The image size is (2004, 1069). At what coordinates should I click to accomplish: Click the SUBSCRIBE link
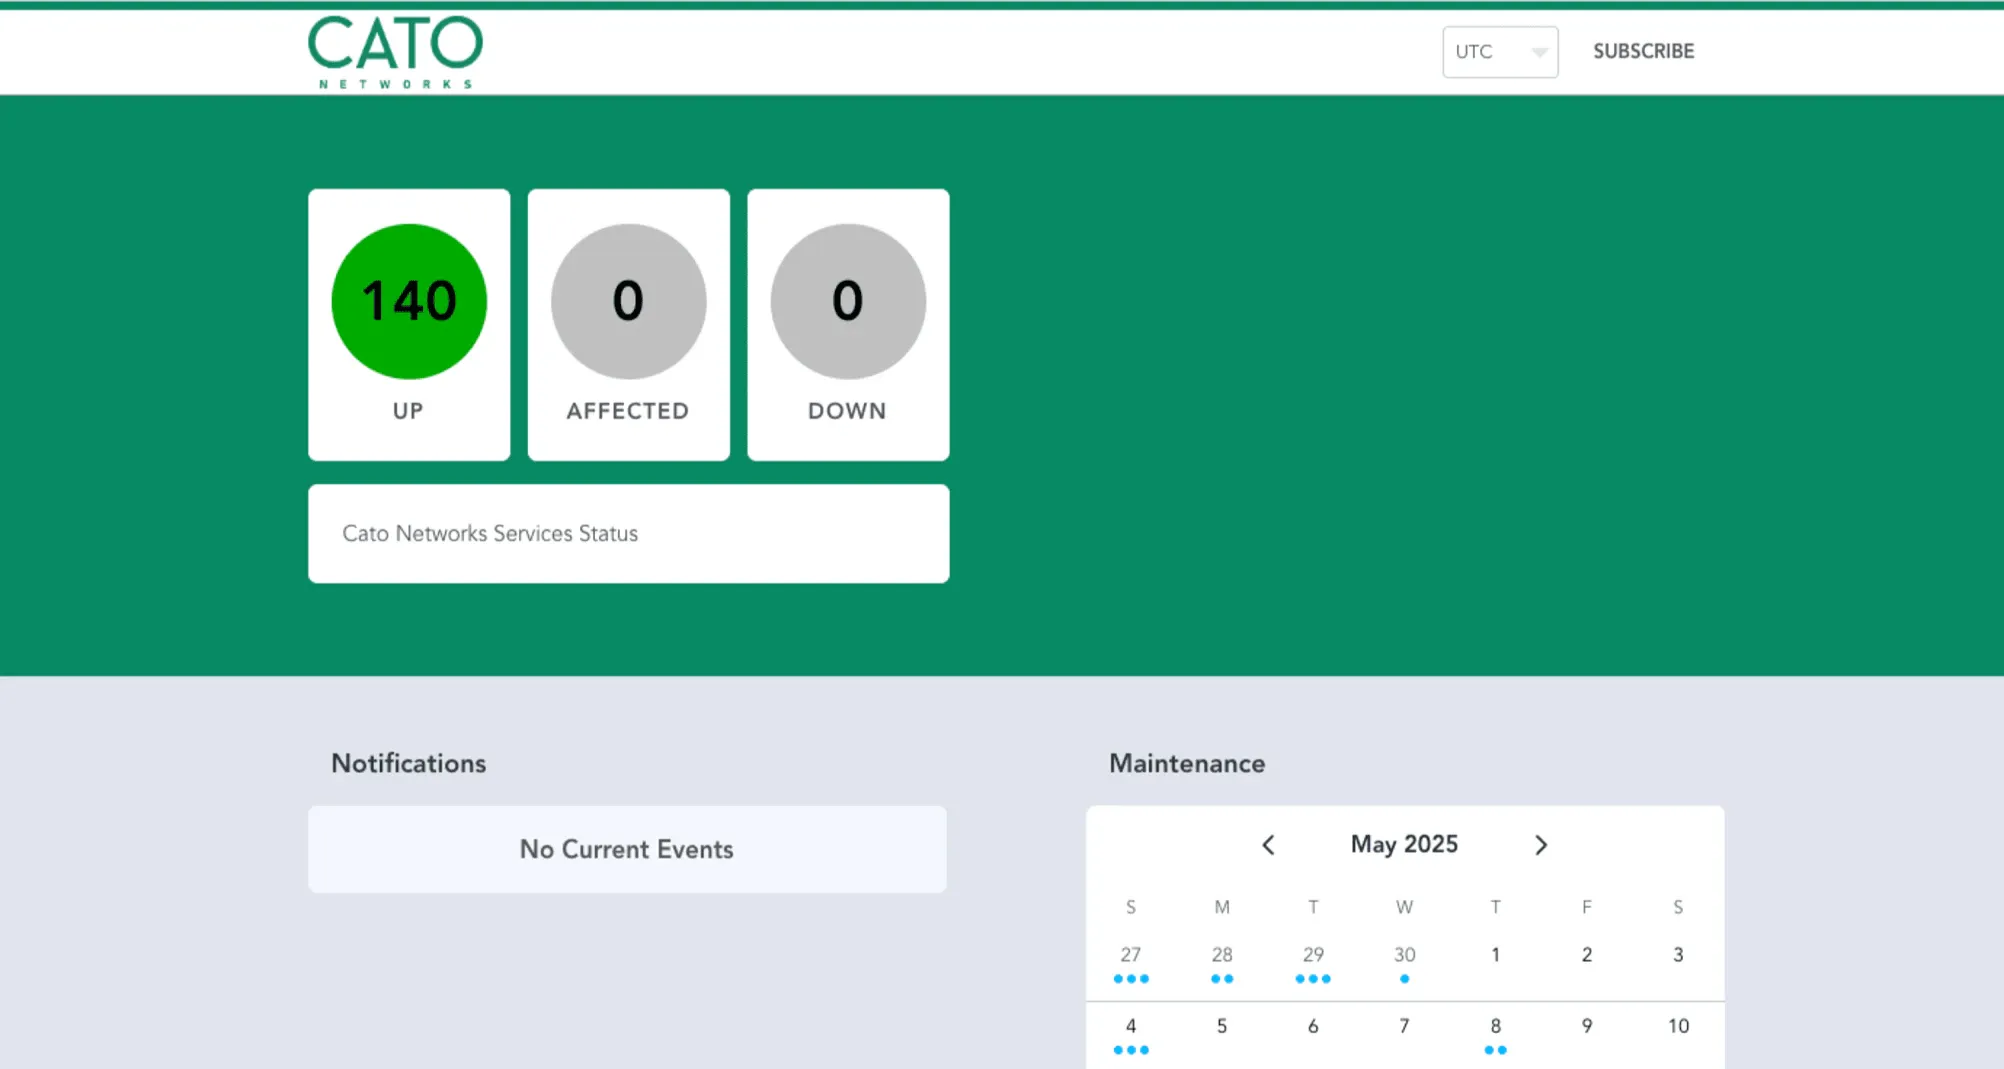[1643, 51]
